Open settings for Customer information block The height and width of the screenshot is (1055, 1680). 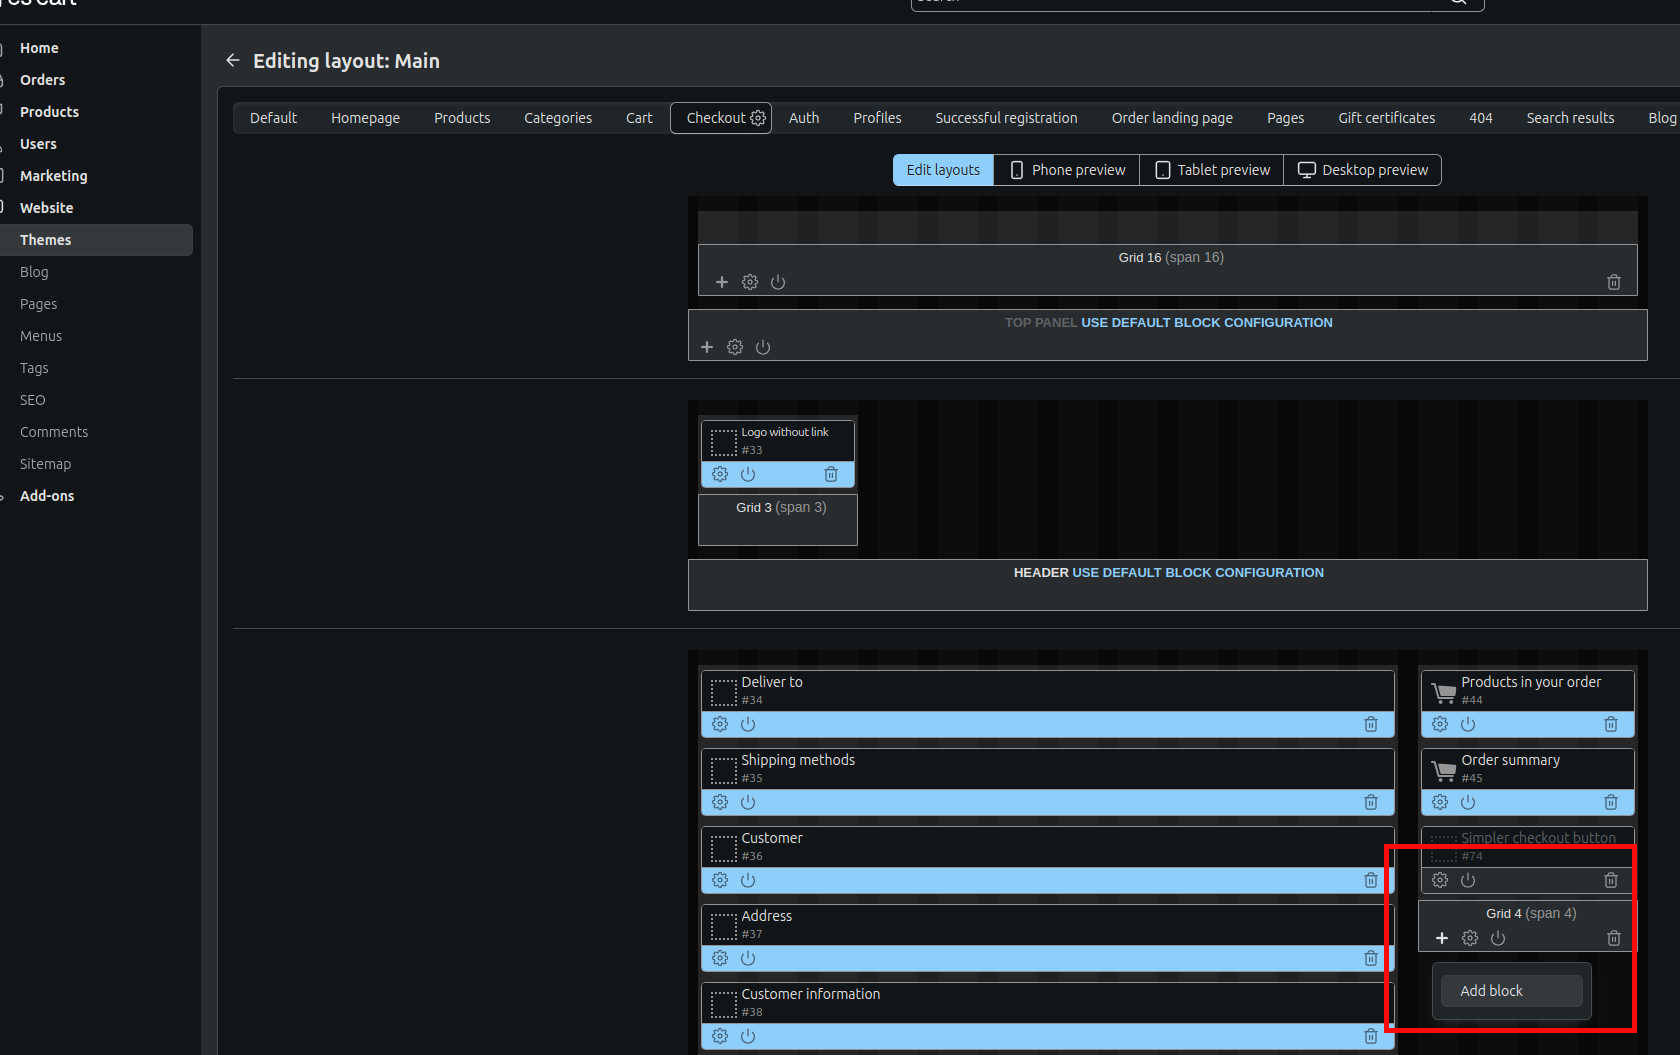click(x=720, y=1036)
